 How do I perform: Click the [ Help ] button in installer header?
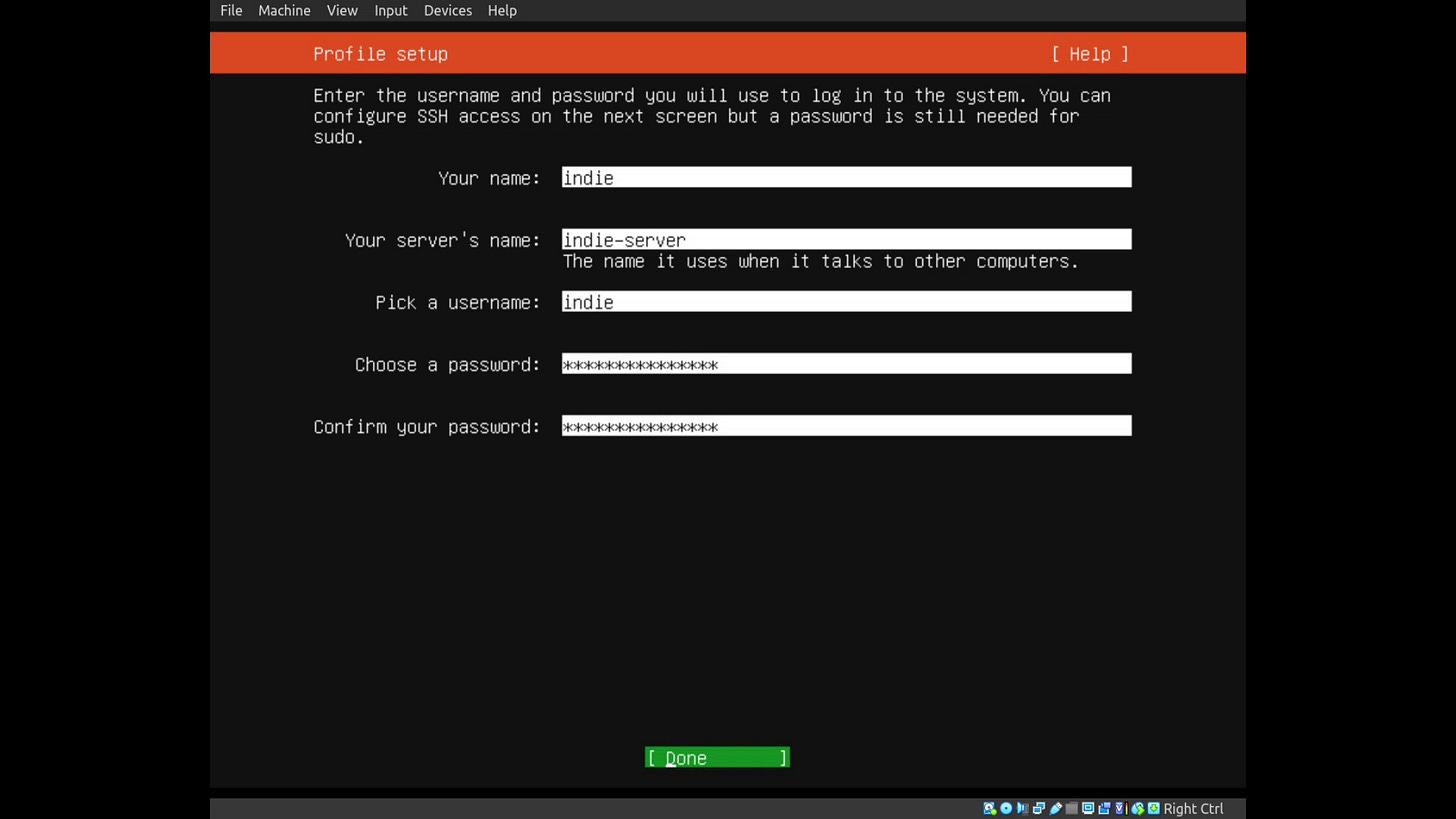(x=1090, y=54)
